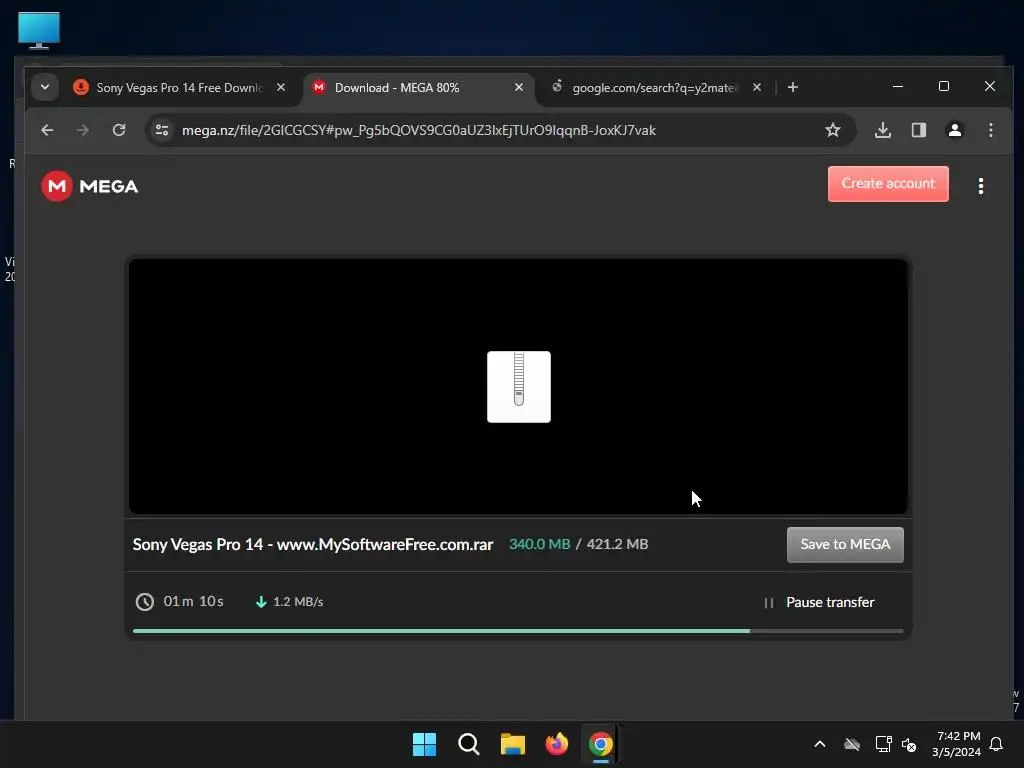Image resolution: width=1024 pixels, height=768 pixels.
Task: Click the download speed arrow icon
Action: pos(261,602)
